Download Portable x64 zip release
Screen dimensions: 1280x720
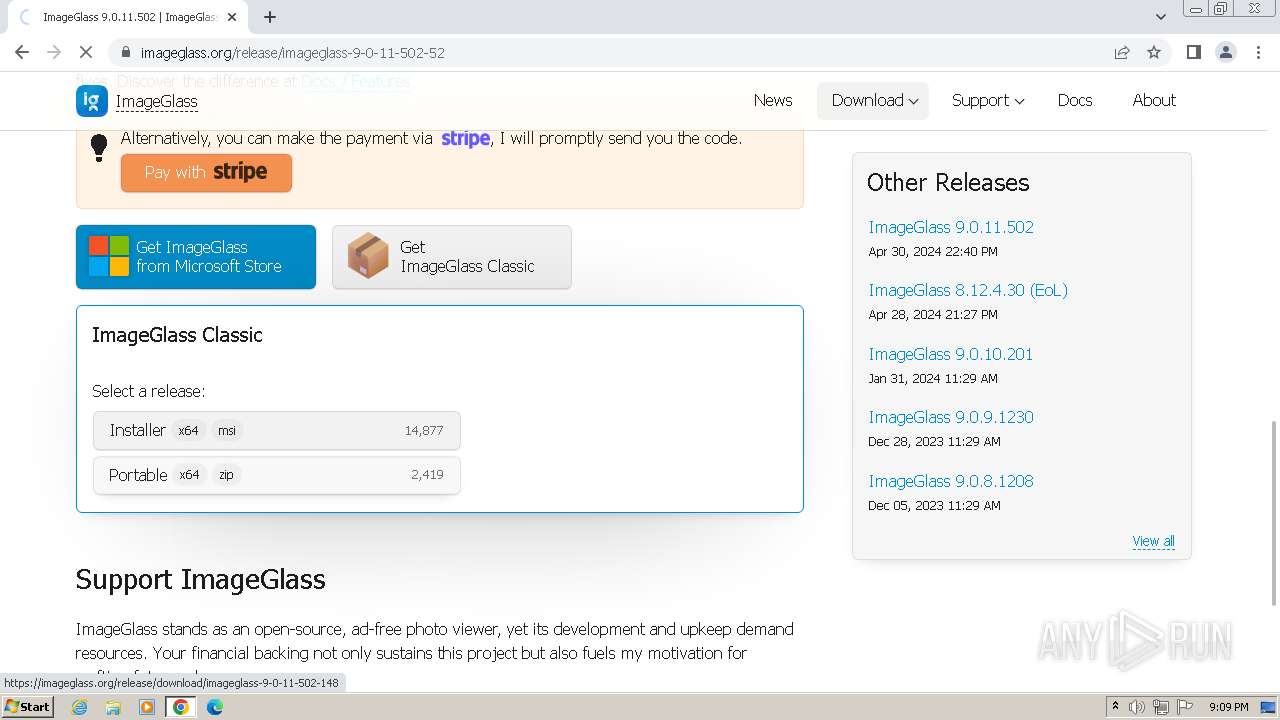(x=277, y=475)
